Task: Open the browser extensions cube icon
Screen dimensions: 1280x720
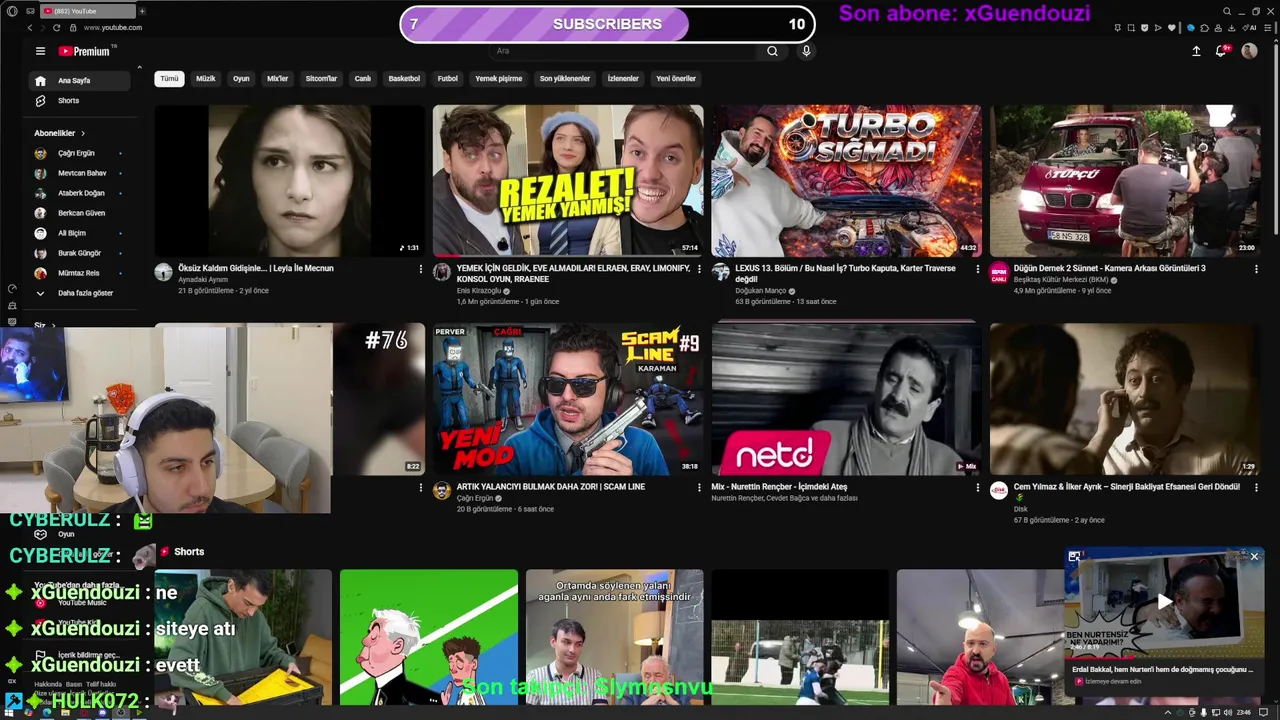Action: (x=1204, y=27)
